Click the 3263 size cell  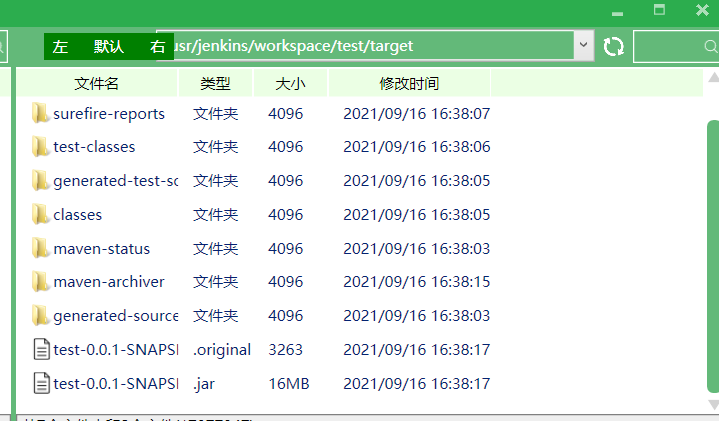(285, 349)
